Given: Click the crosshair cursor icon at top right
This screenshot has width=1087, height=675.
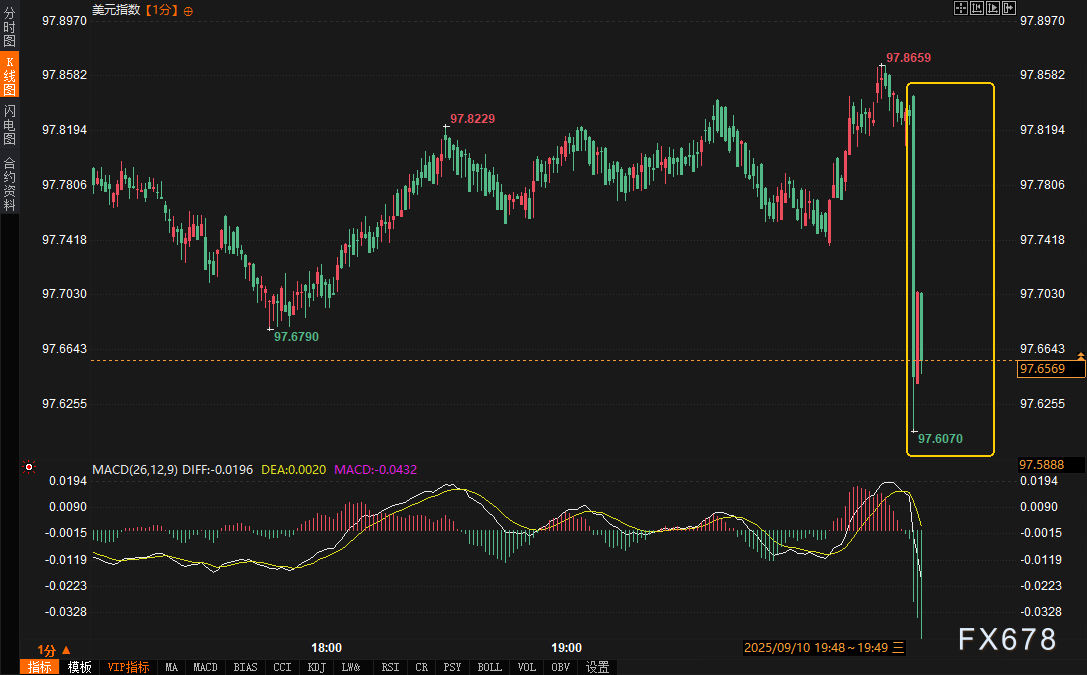Looking at the screenshot, I should coord(961,9).
